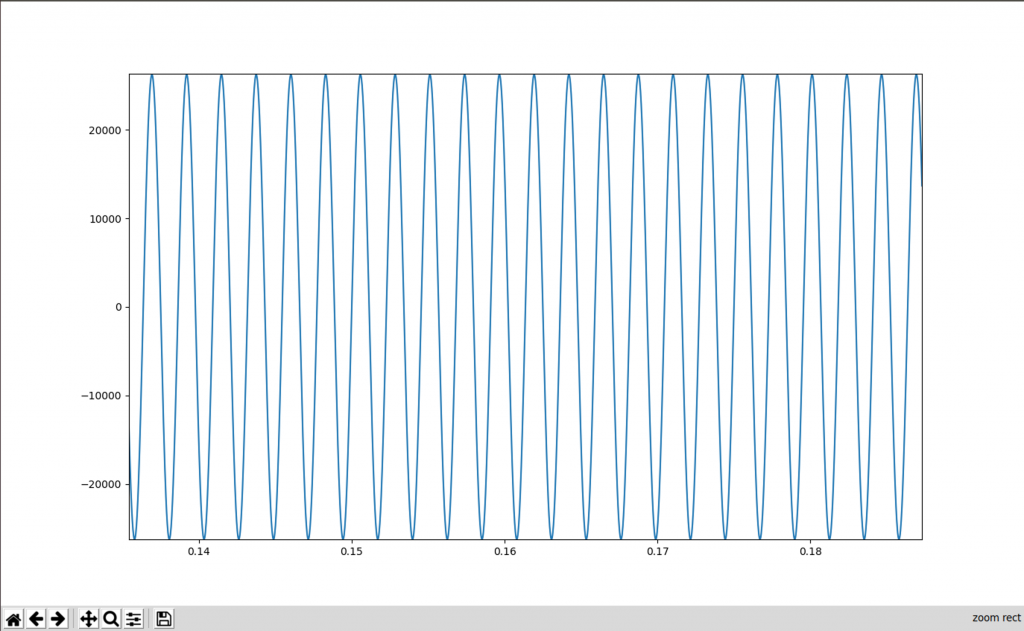Go back to the previous view
The width and height of the screenshot is (1024, 631).
click(x=36, y=619)
